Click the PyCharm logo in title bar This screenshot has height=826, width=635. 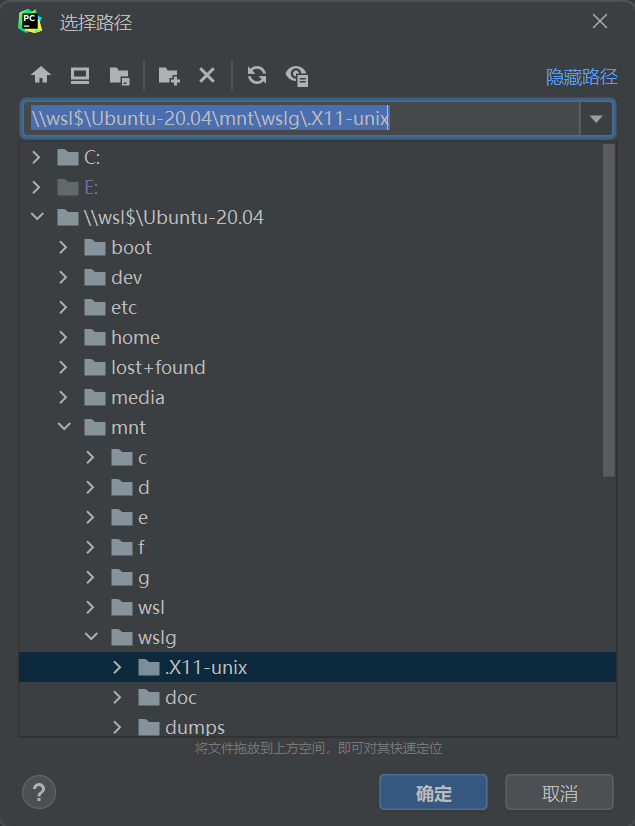click(x=30, y=22)
